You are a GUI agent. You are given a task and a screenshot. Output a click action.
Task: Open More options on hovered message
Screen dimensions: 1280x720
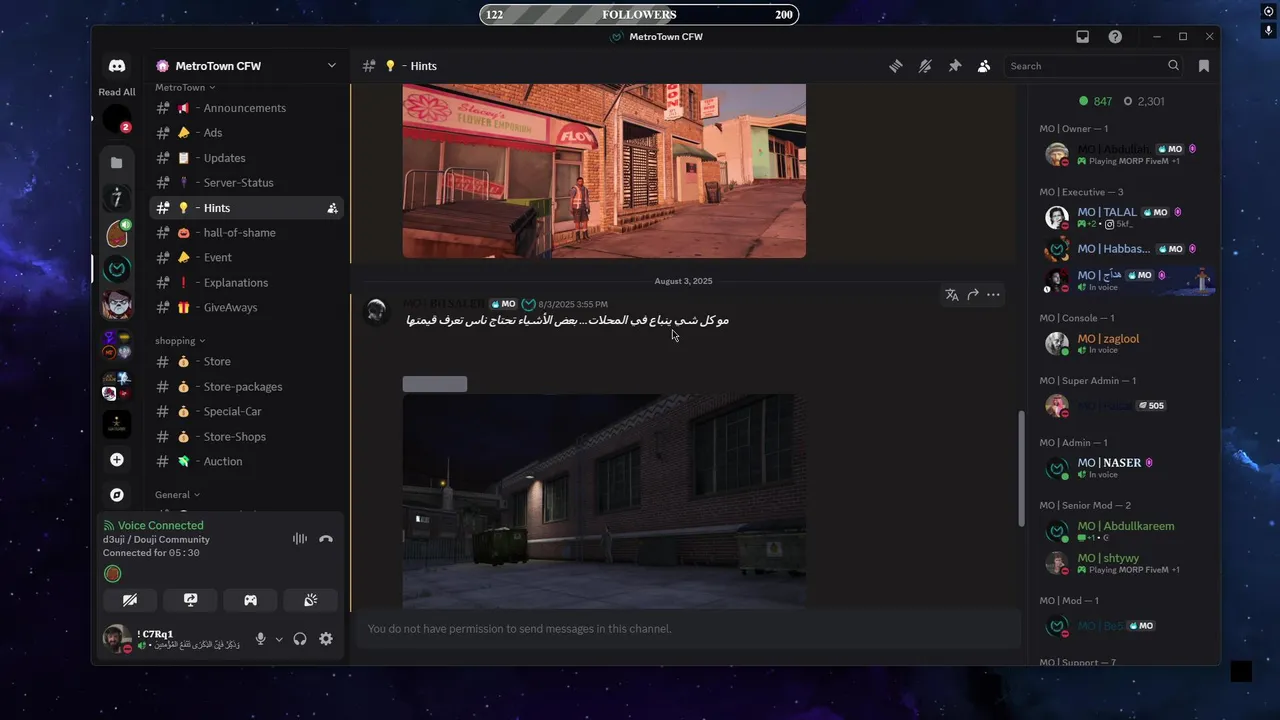coord(993,295)
